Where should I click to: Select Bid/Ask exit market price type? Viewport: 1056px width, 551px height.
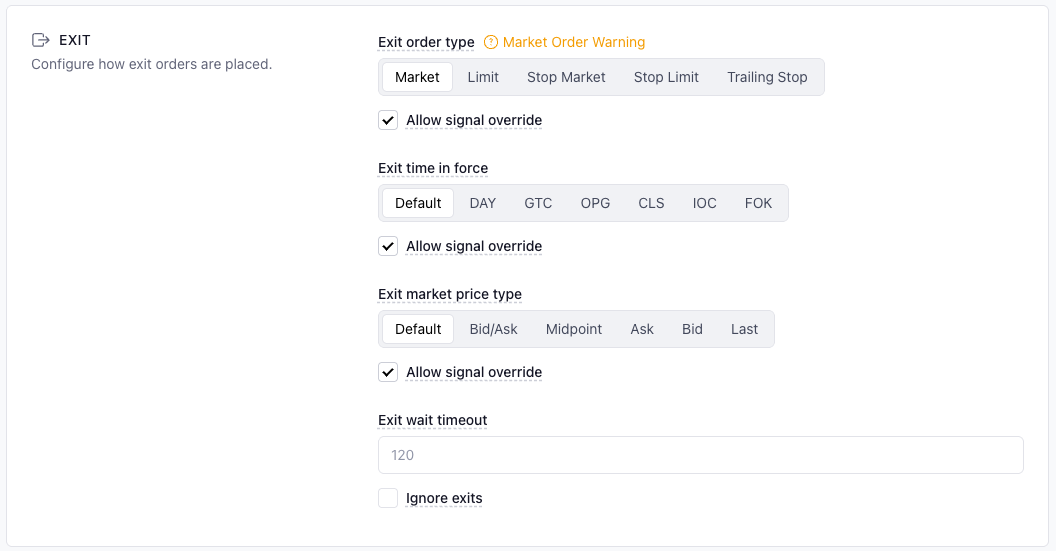[494, 329]
